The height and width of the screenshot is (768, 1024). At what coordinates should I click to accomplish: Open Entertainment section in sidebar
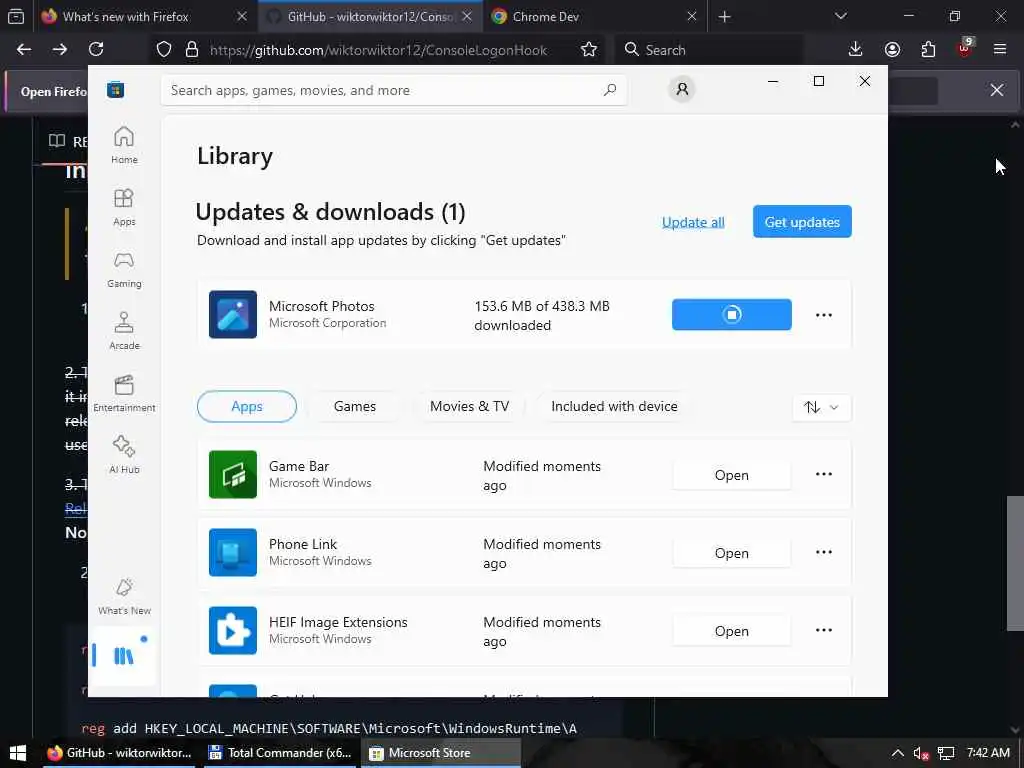[x=124, y=393]
